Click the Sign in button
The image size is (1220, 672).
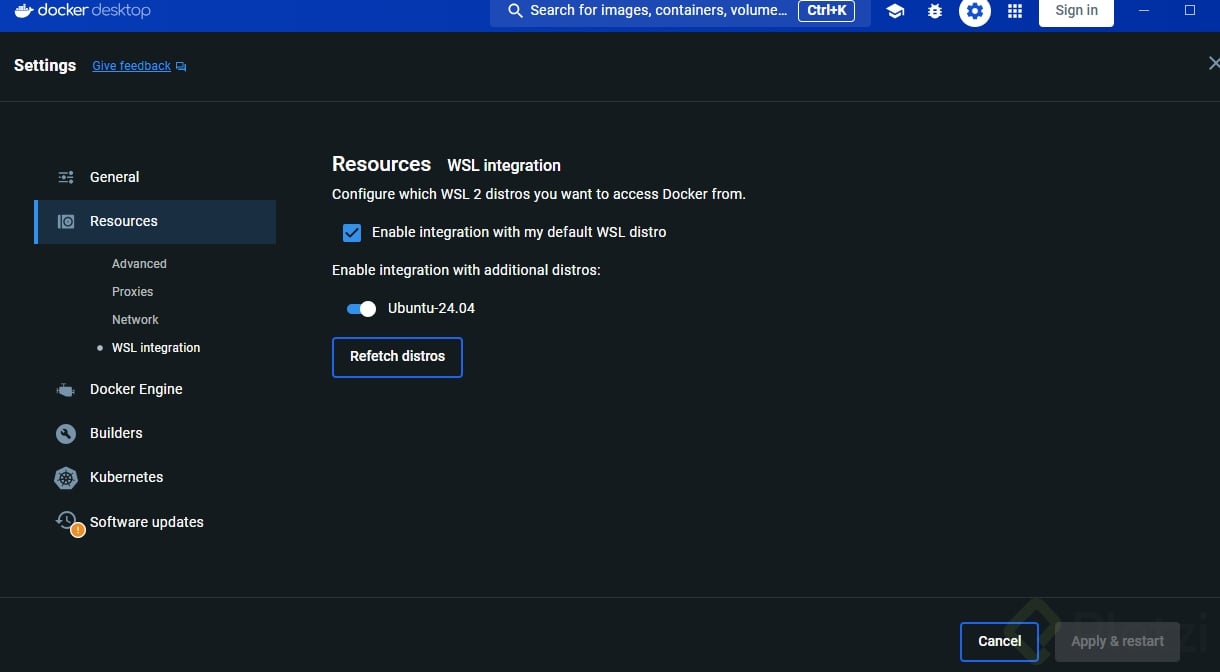(x=1076, y=11)
